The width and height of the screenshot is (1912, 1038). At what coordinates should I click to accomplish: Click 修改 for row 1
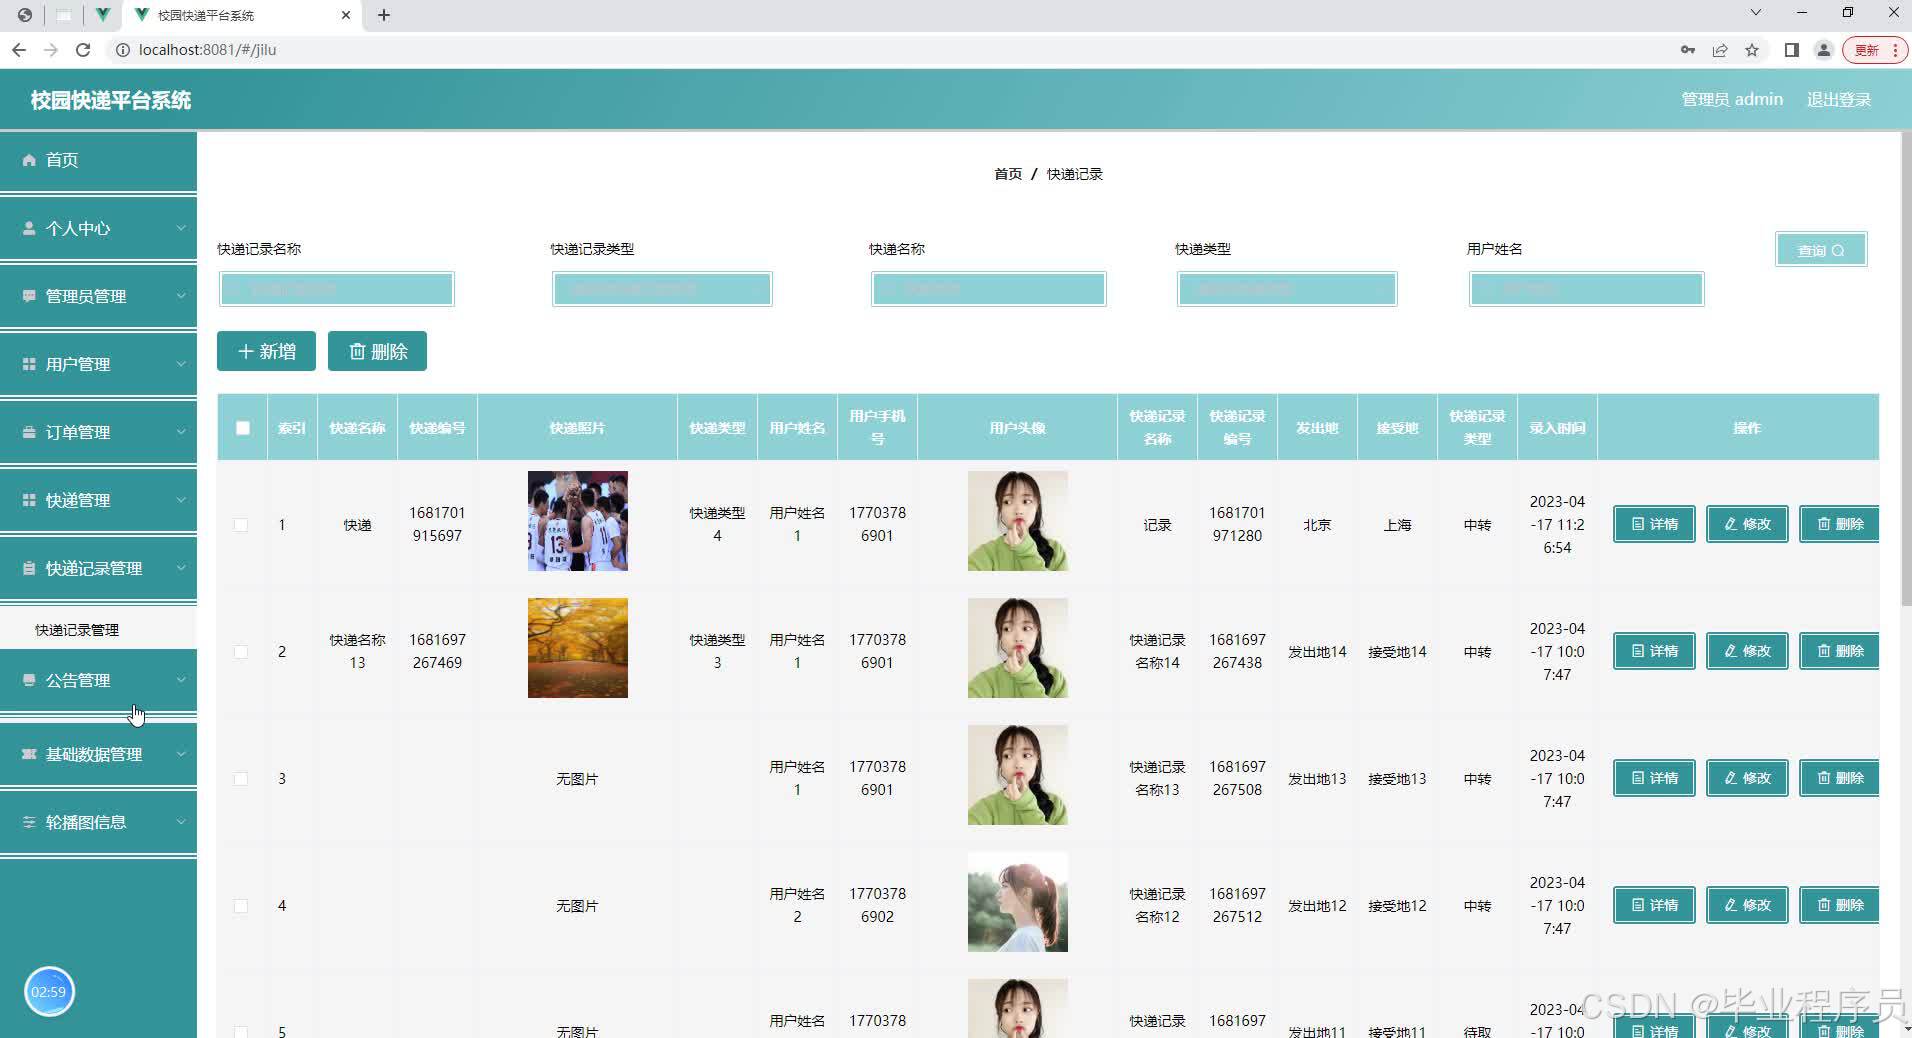(x=1747, y=524)
